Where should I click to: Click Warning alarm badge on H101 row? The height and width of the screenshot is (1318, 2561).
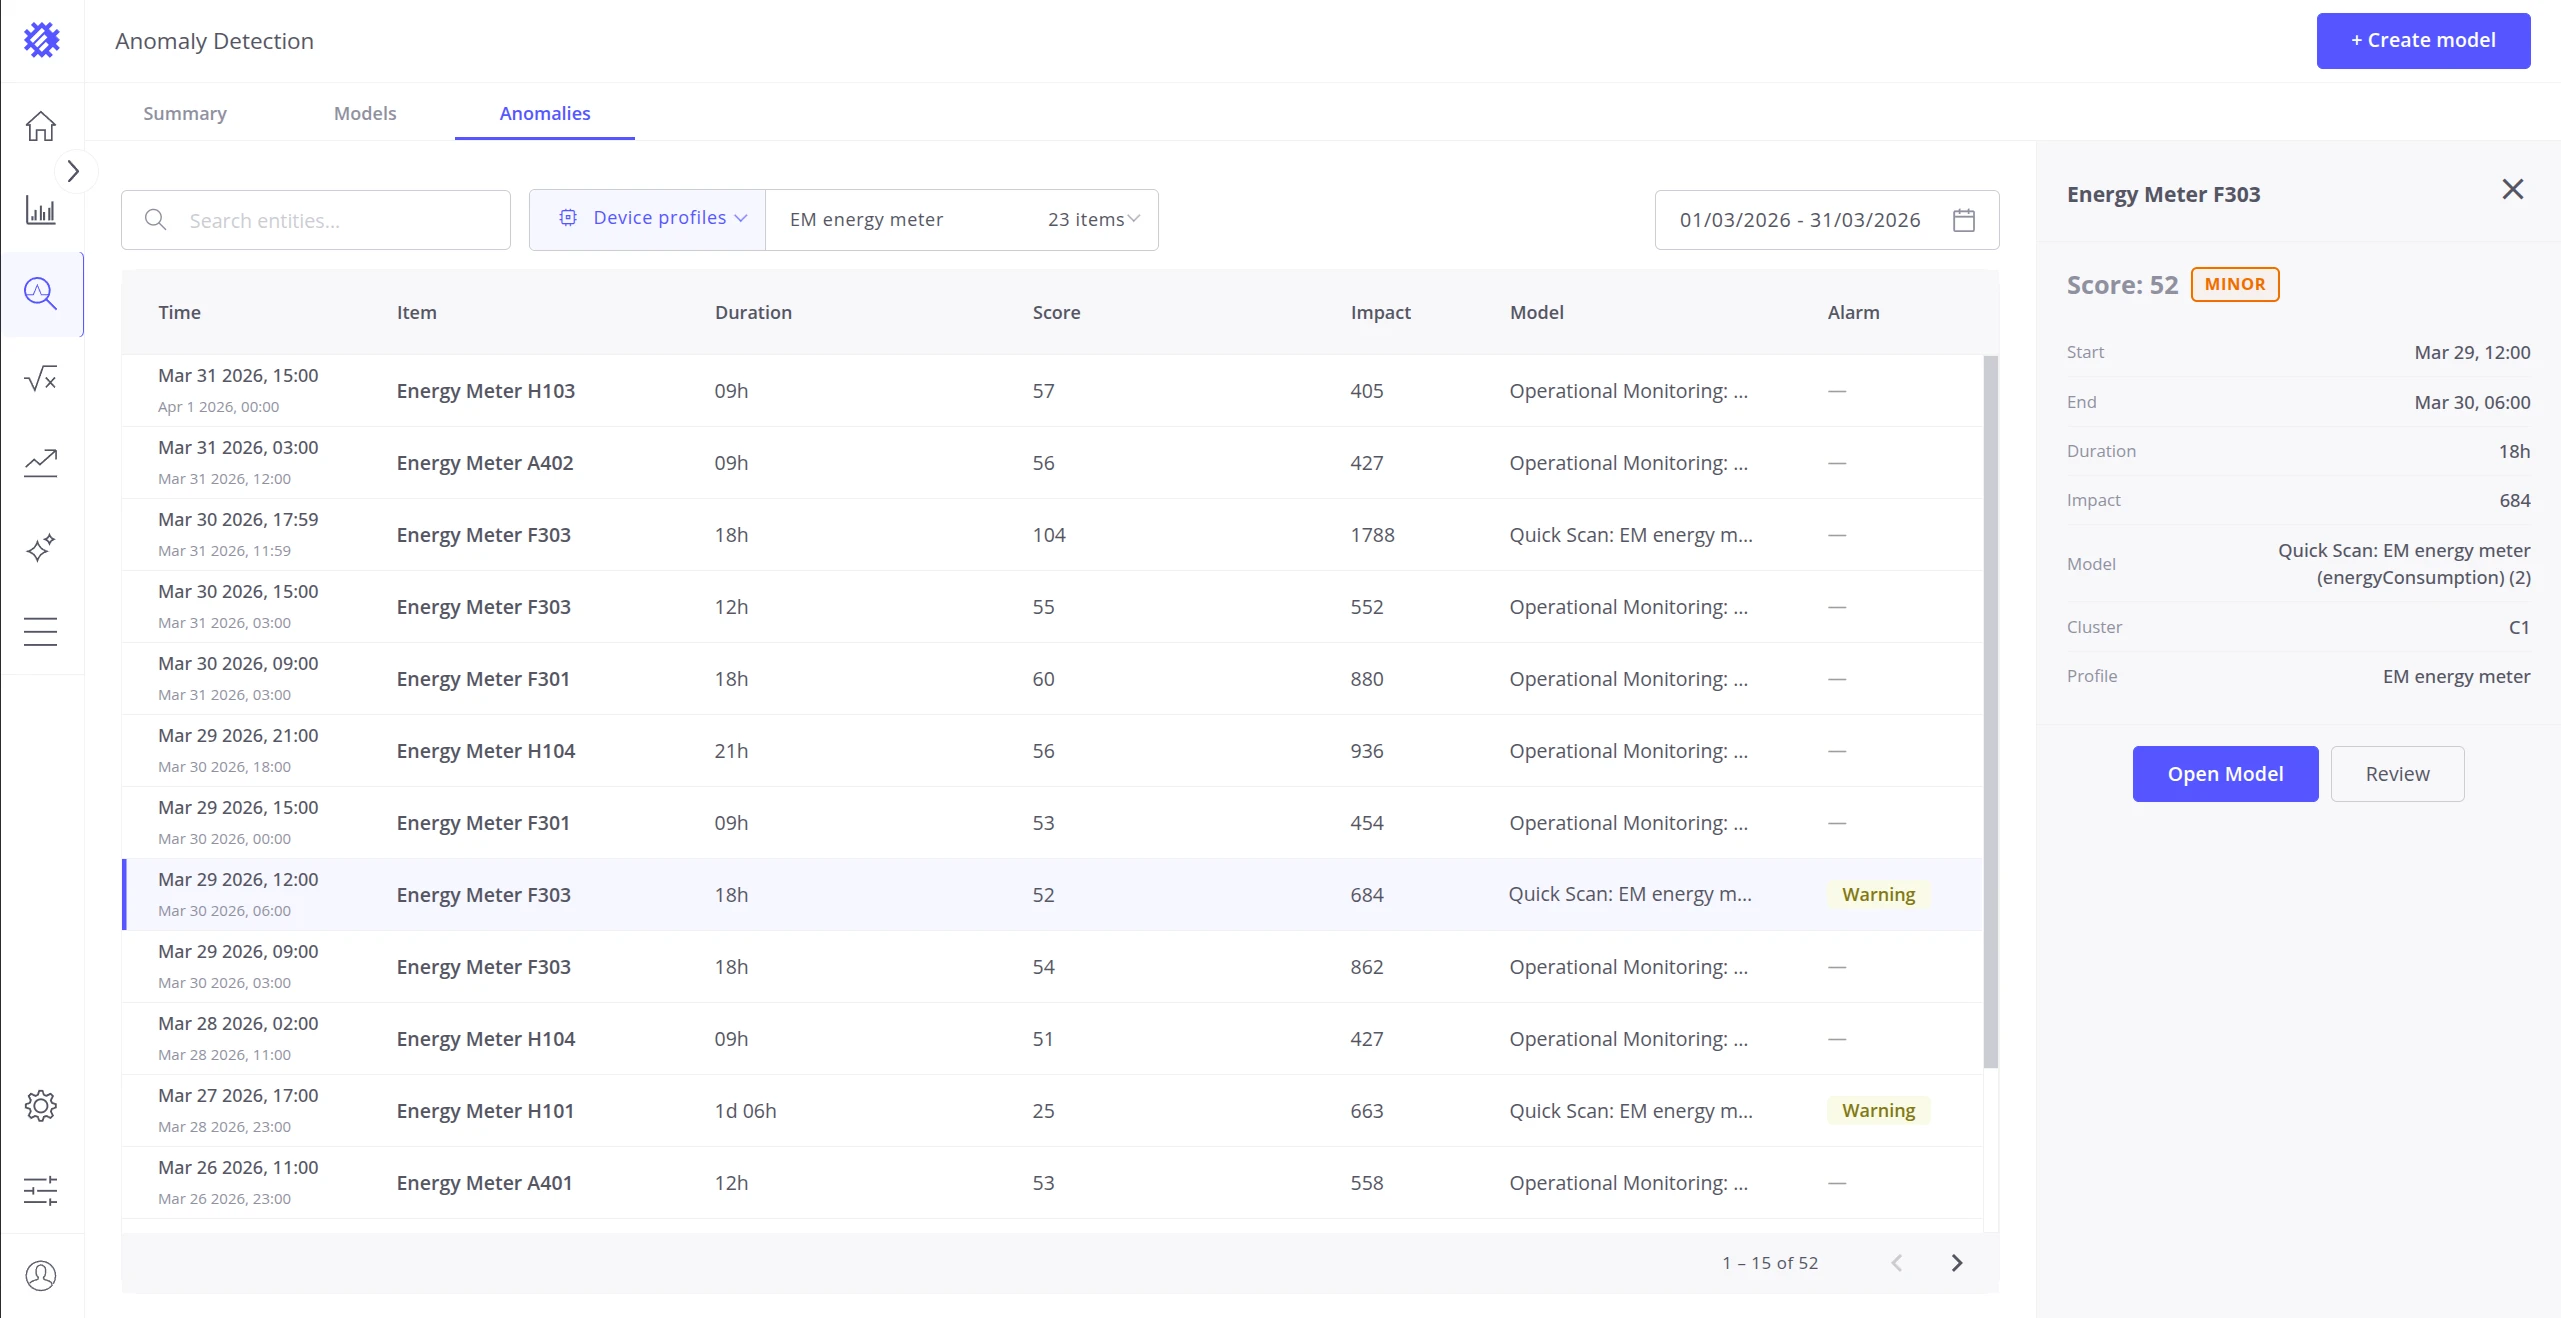[x=1878, y=1111]
